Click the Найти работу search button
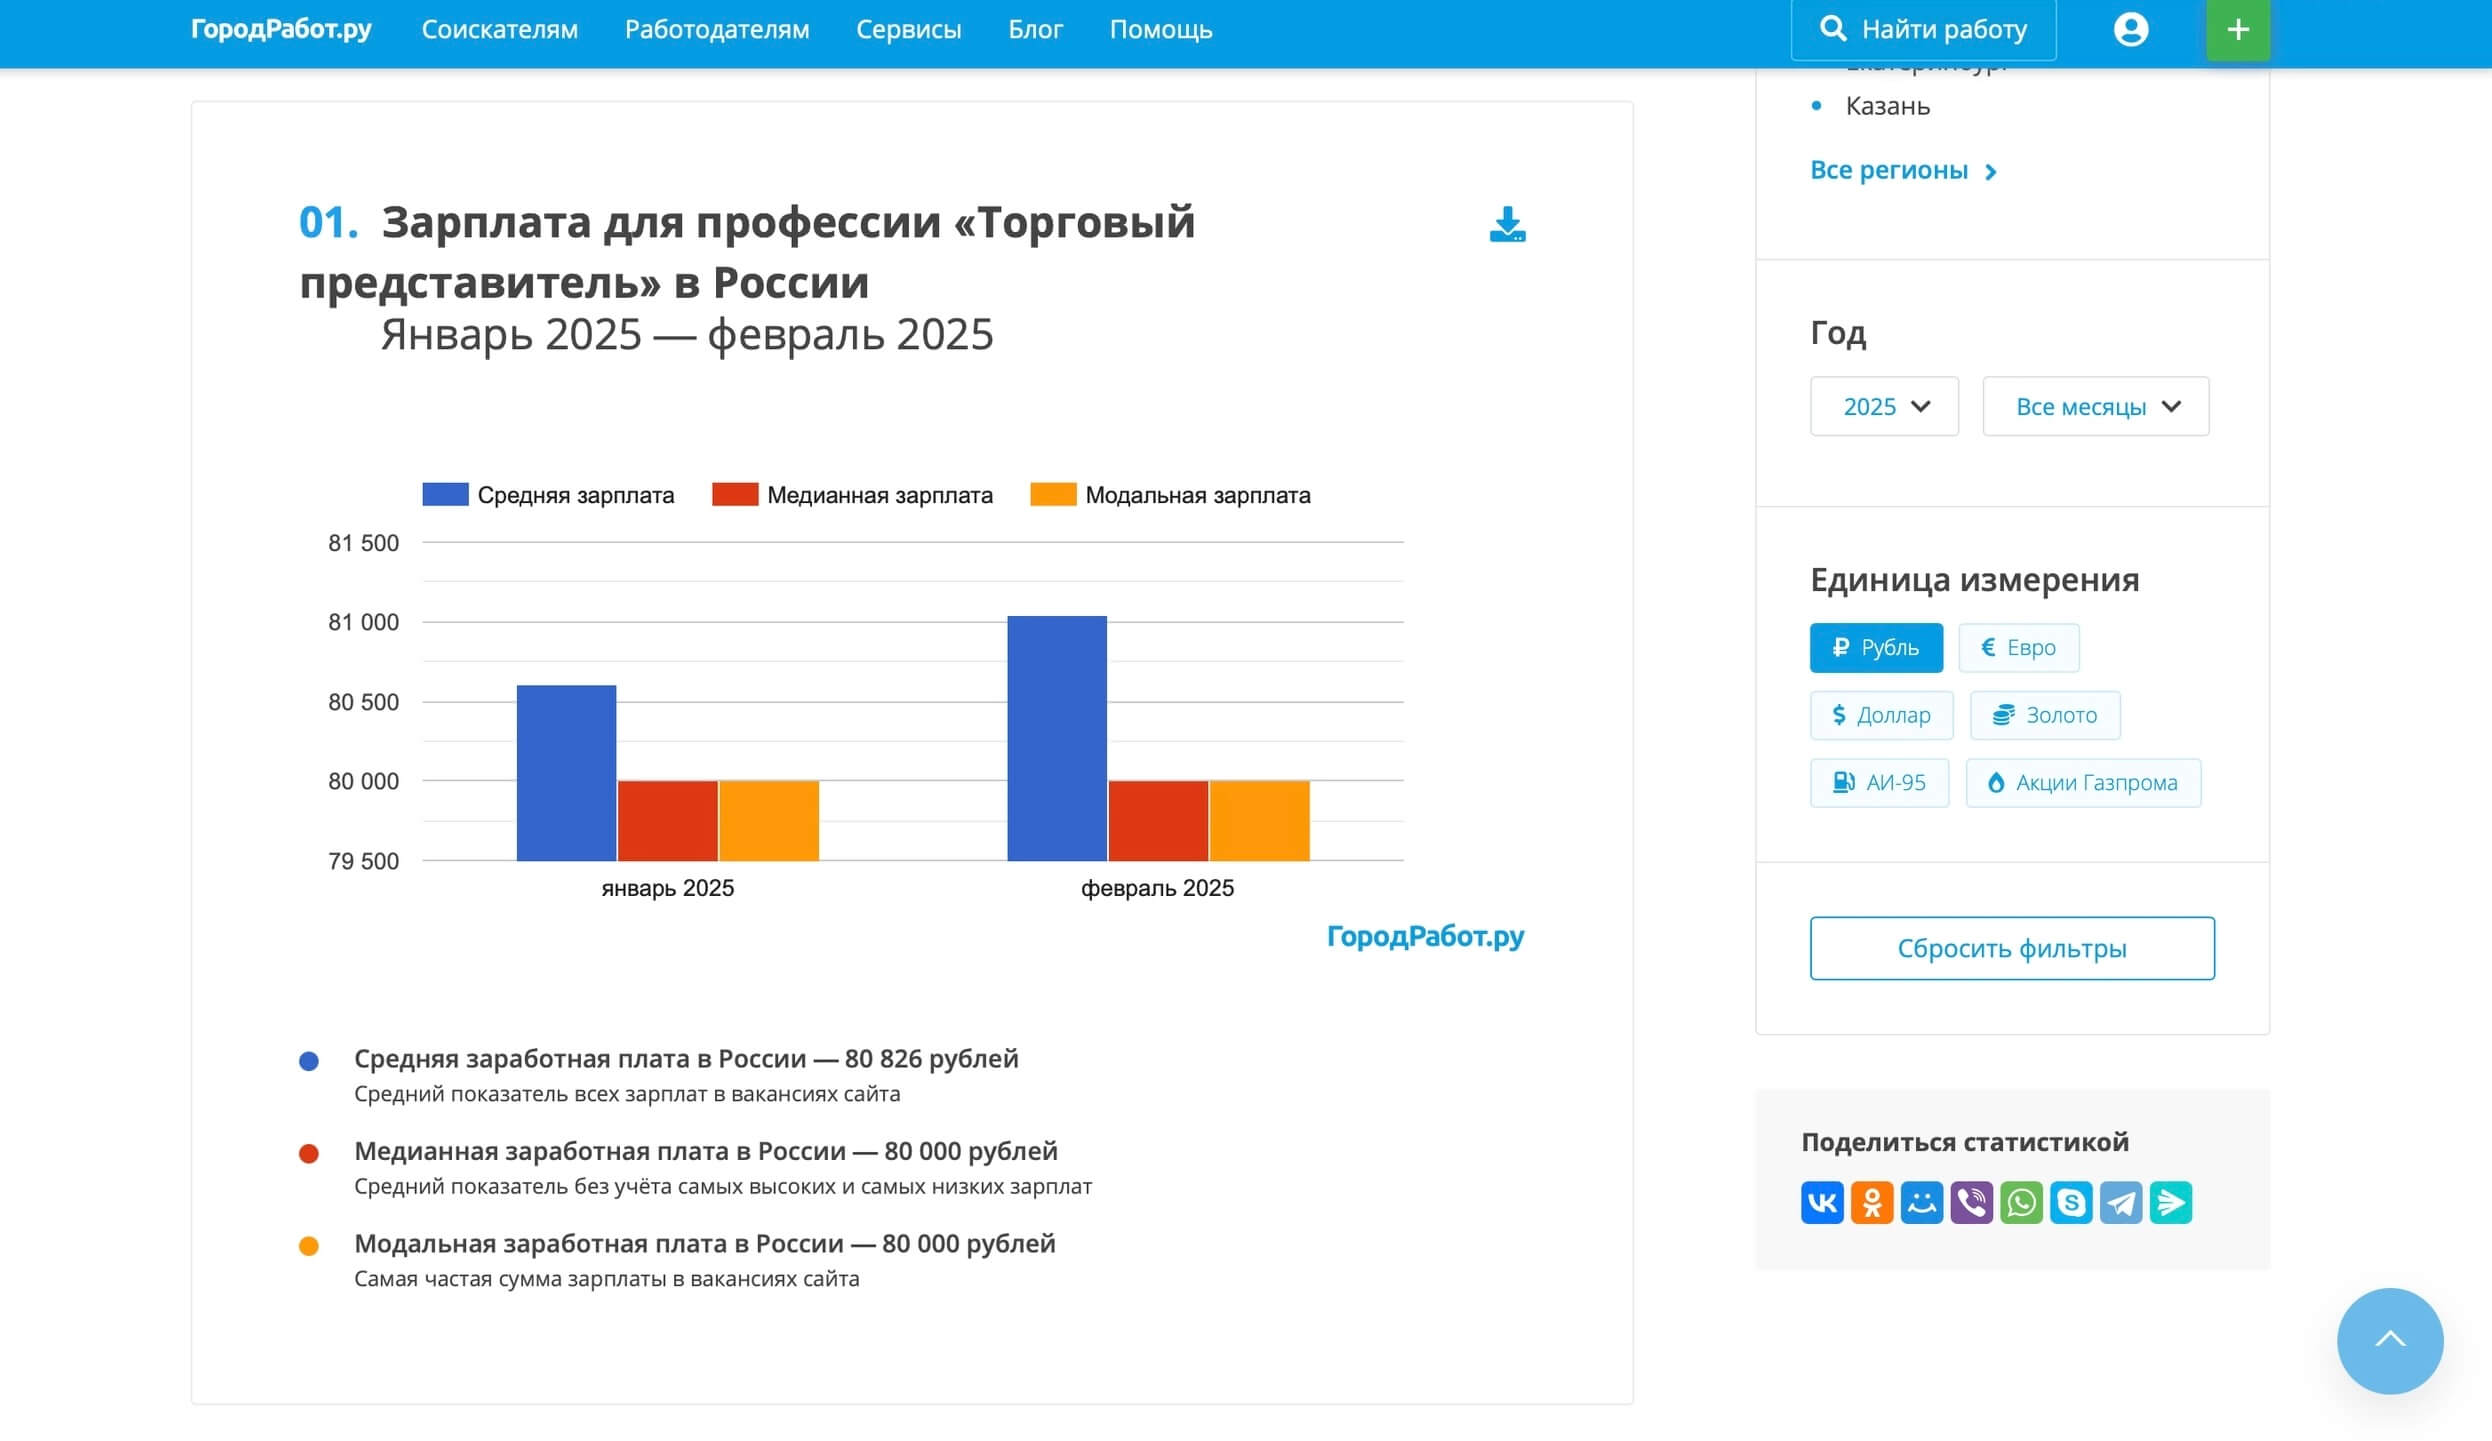The width and height of the screenshot is (2492, 1441). (x=1923, y=30)
